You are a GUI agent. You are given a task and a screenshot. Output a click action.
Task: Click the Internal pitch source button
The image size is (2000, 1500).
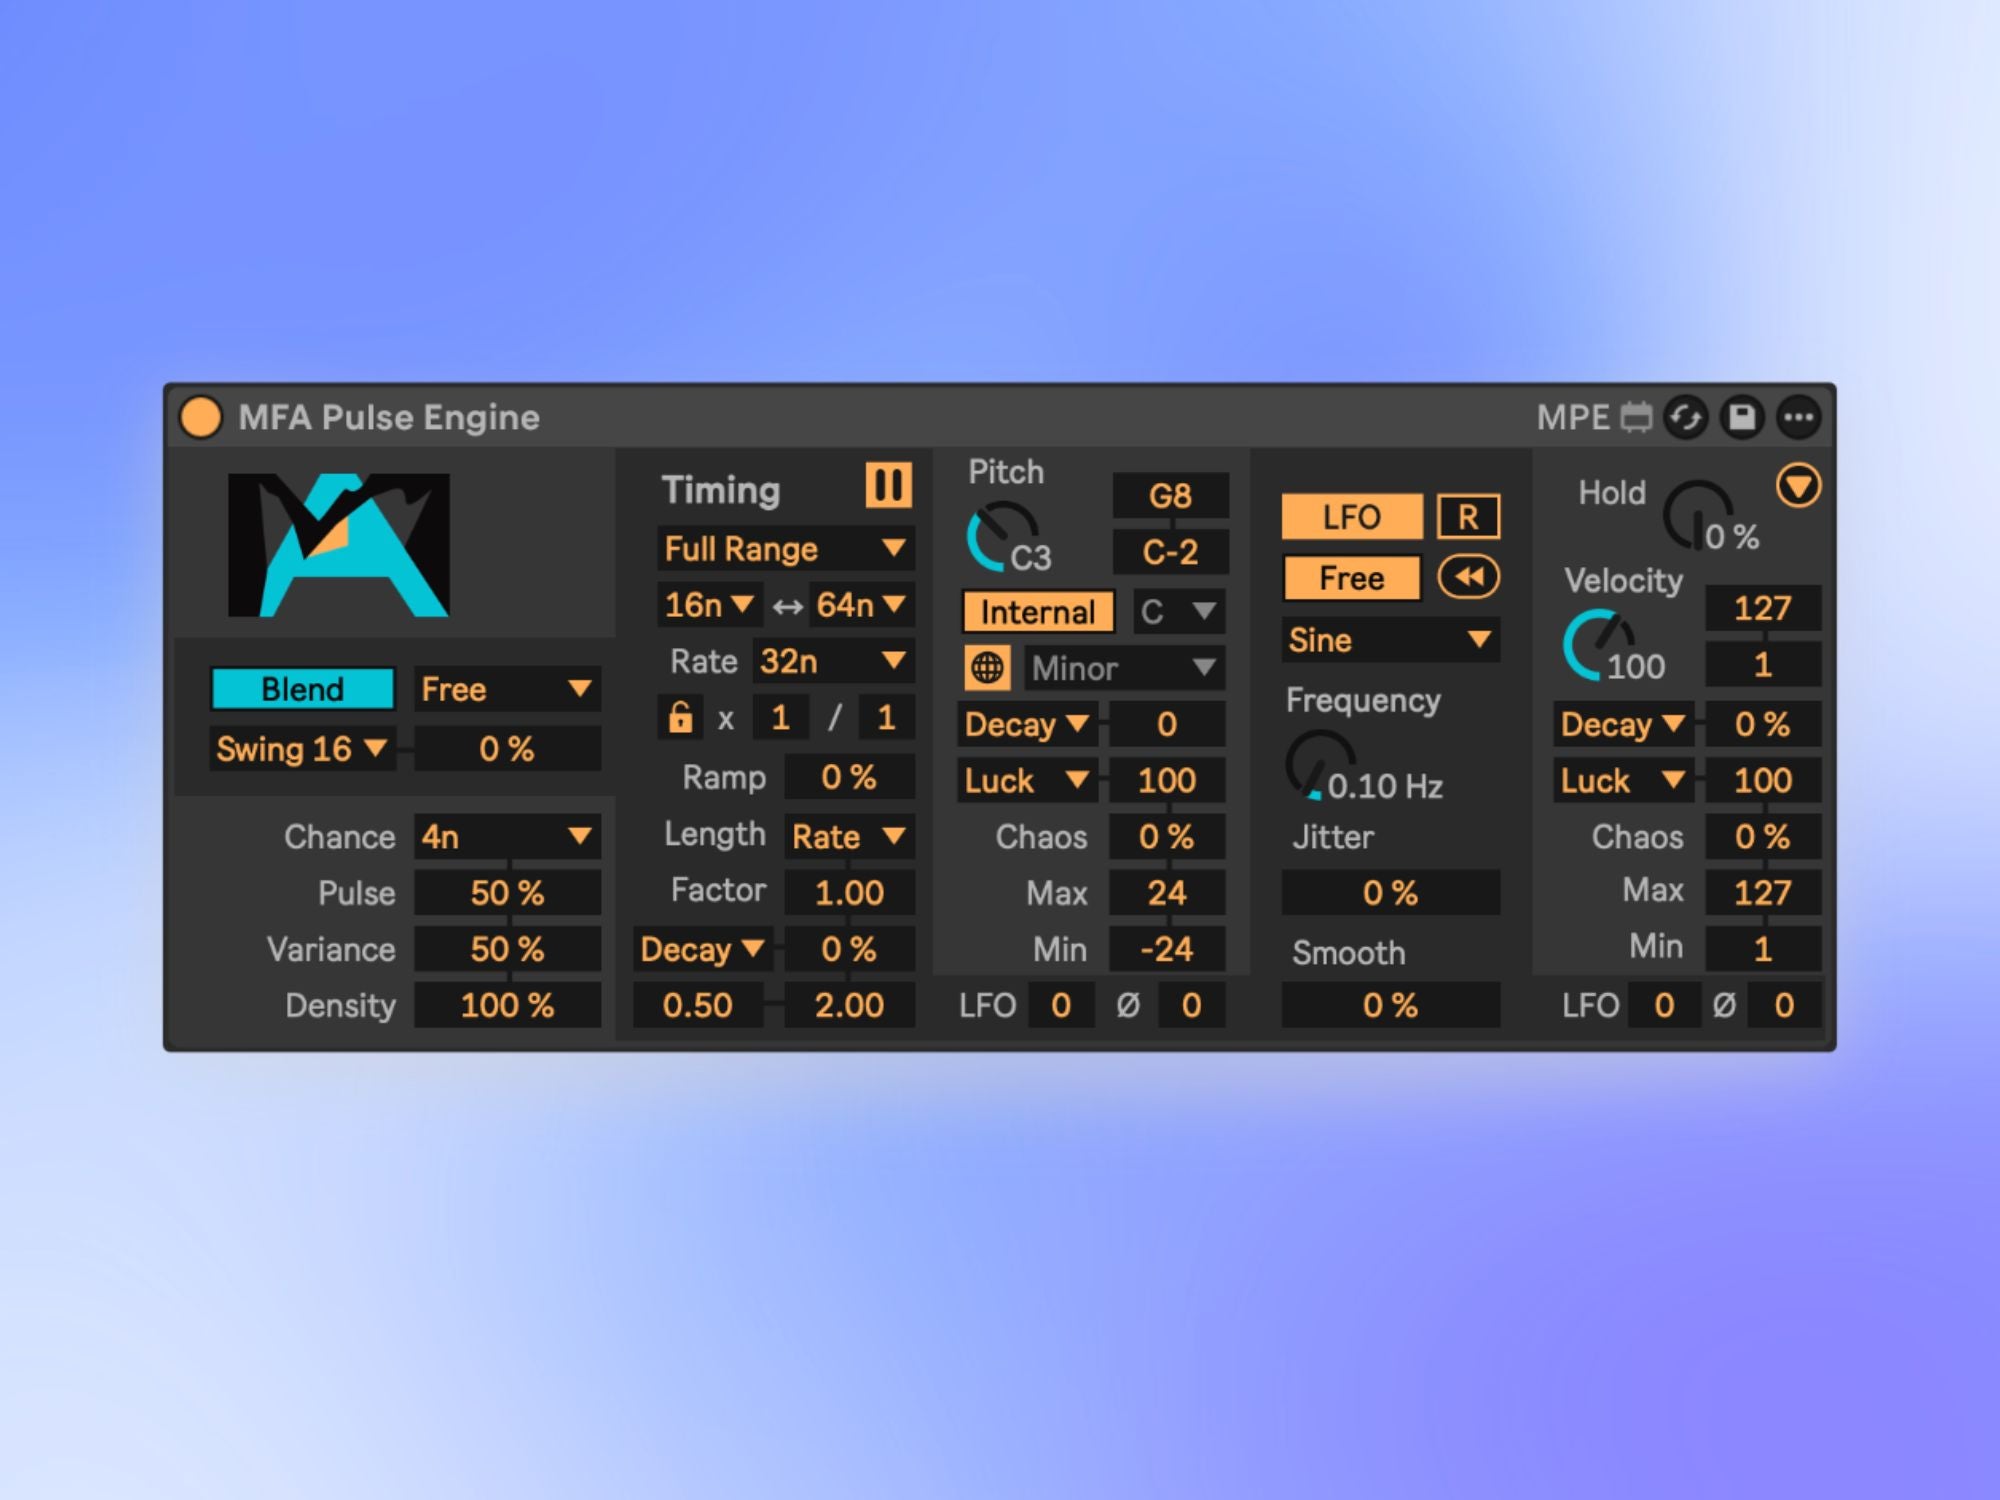click(1038, 612)
